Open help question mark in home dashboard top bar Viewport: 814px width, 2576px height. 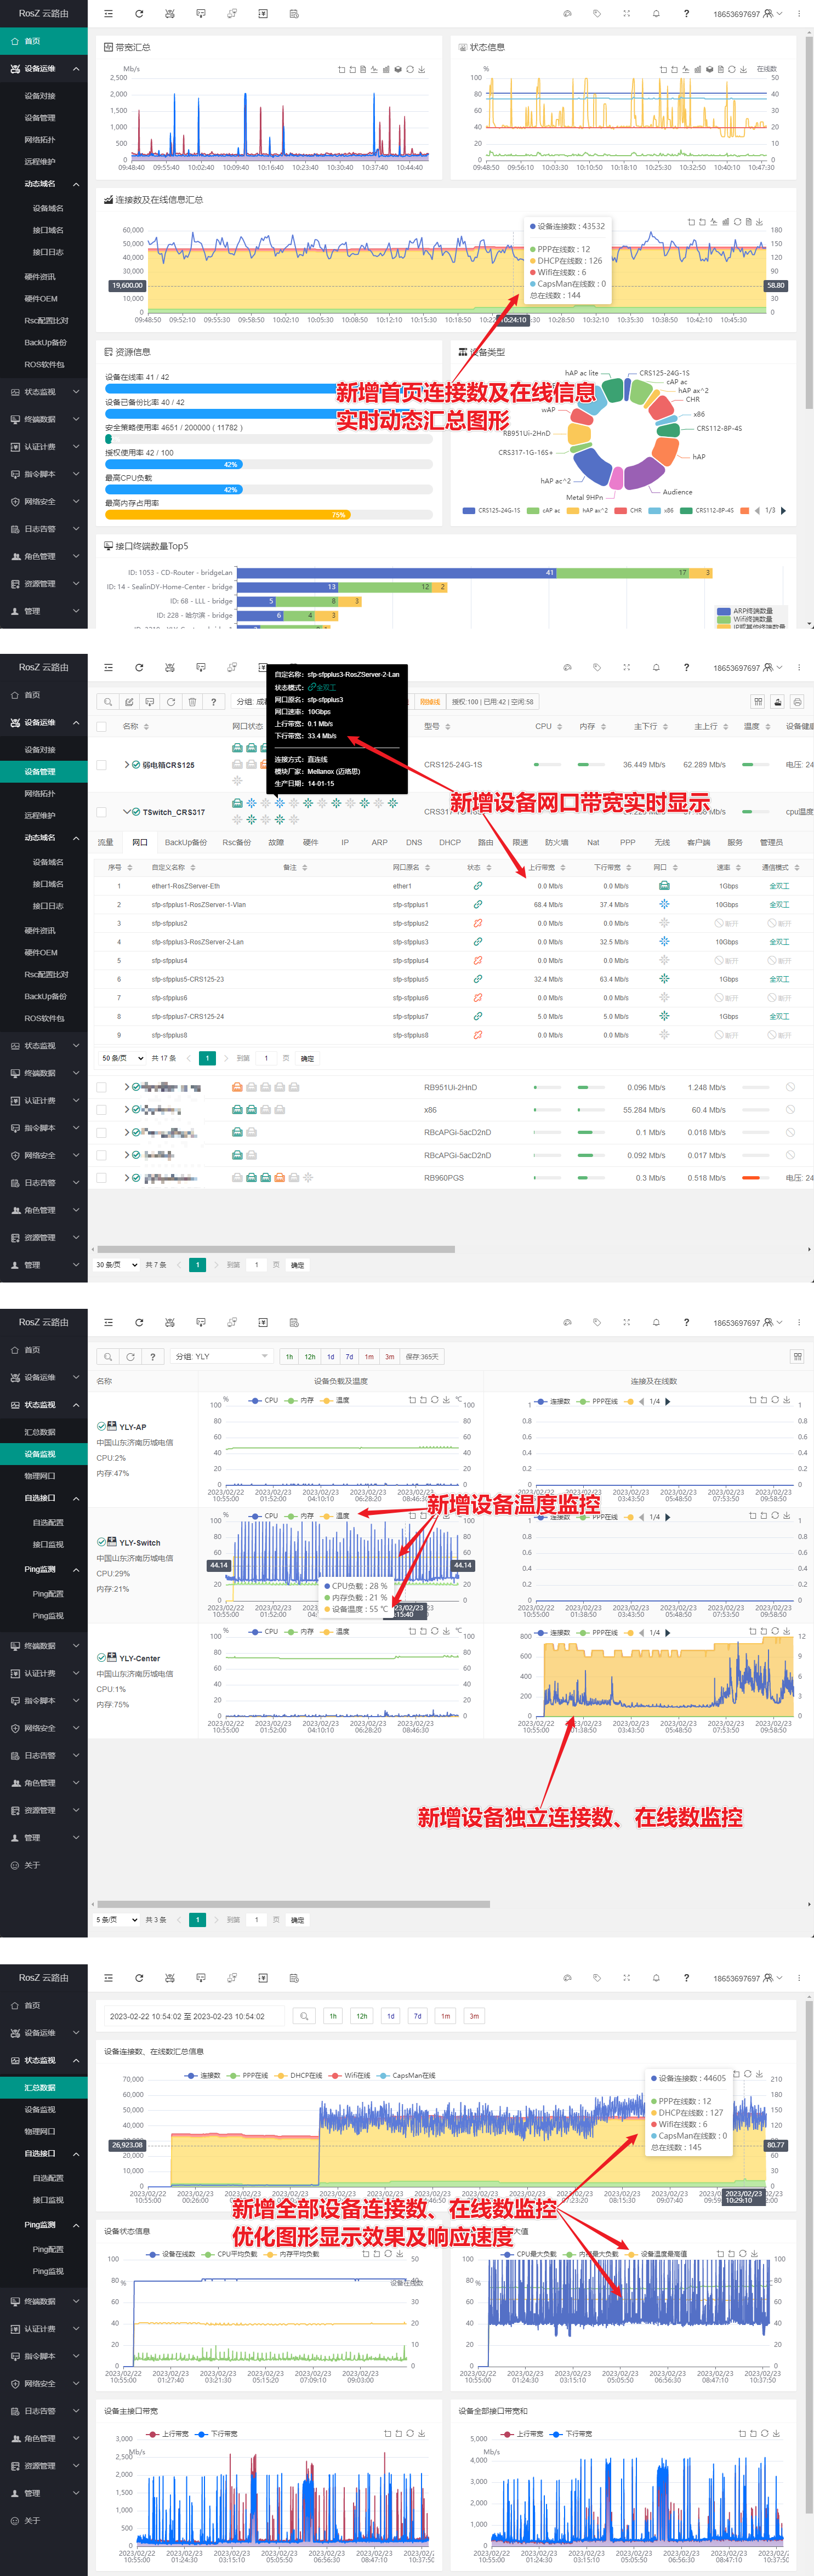click(686, 14)
